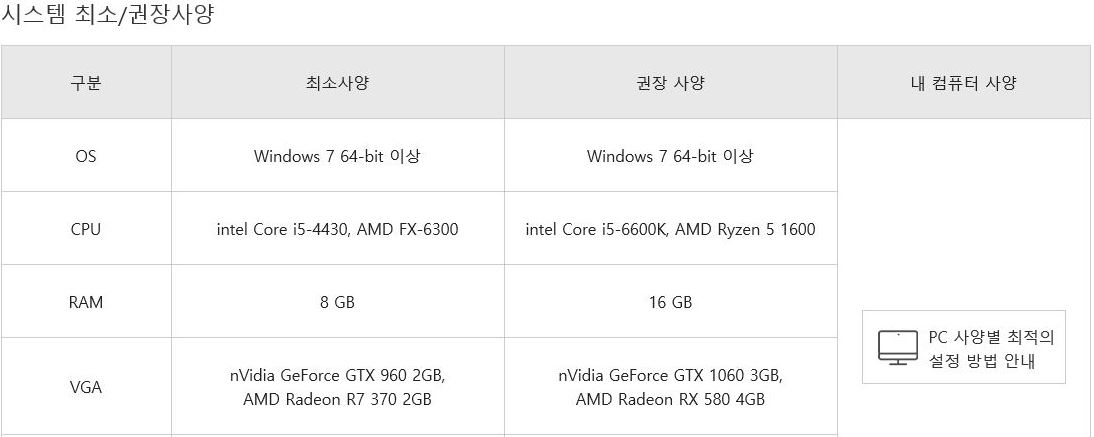Click the OS row label

[86, 156]
